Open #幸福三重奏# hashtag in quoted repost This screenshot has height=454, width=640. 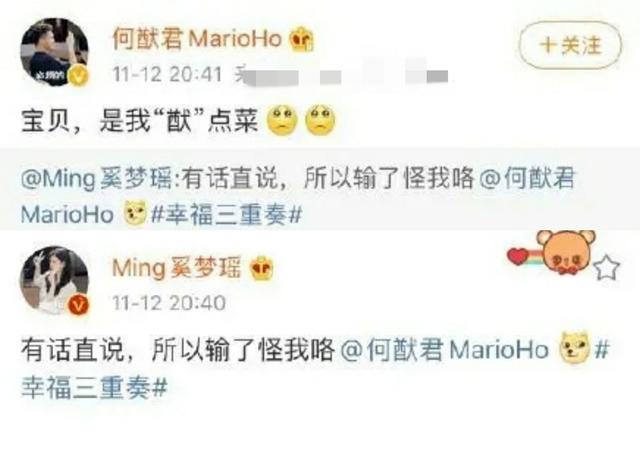[x=227, y=214]
